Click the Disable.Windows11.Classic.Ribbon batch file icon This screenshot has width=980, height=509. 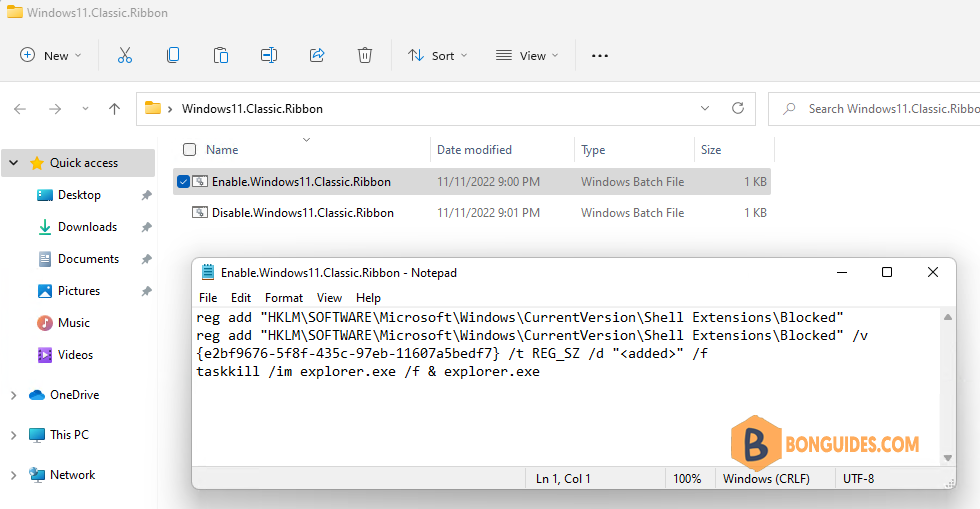[x=200, y=213]
